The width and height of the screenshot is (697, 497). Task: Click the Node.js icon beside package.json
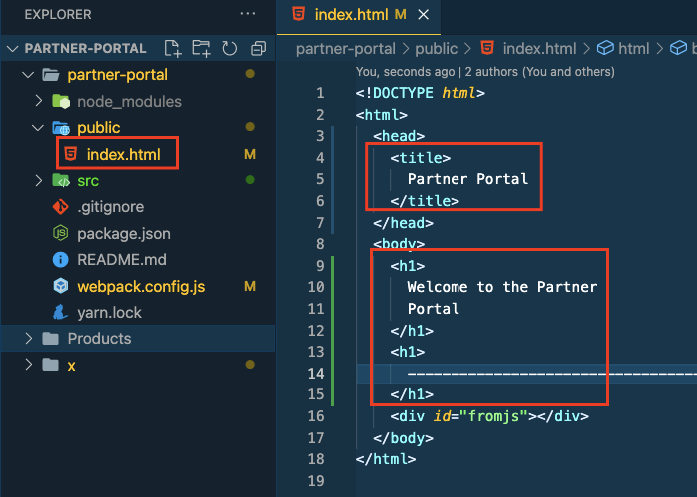(60, 233)
